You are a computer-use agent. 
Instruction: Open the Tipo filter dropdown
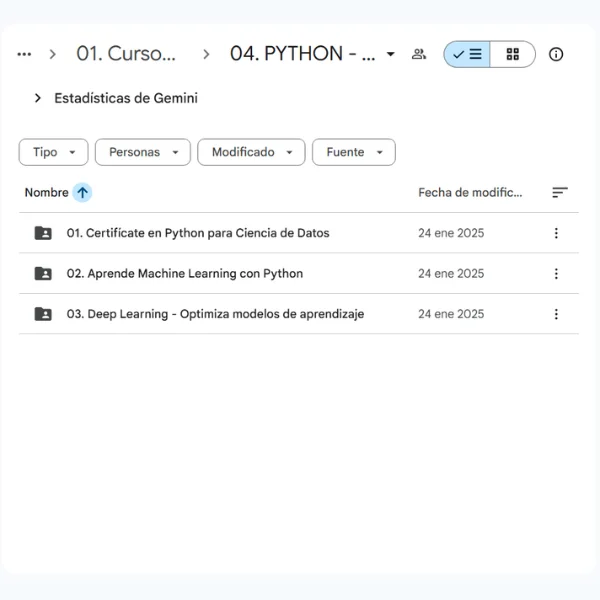coord(53,152)
